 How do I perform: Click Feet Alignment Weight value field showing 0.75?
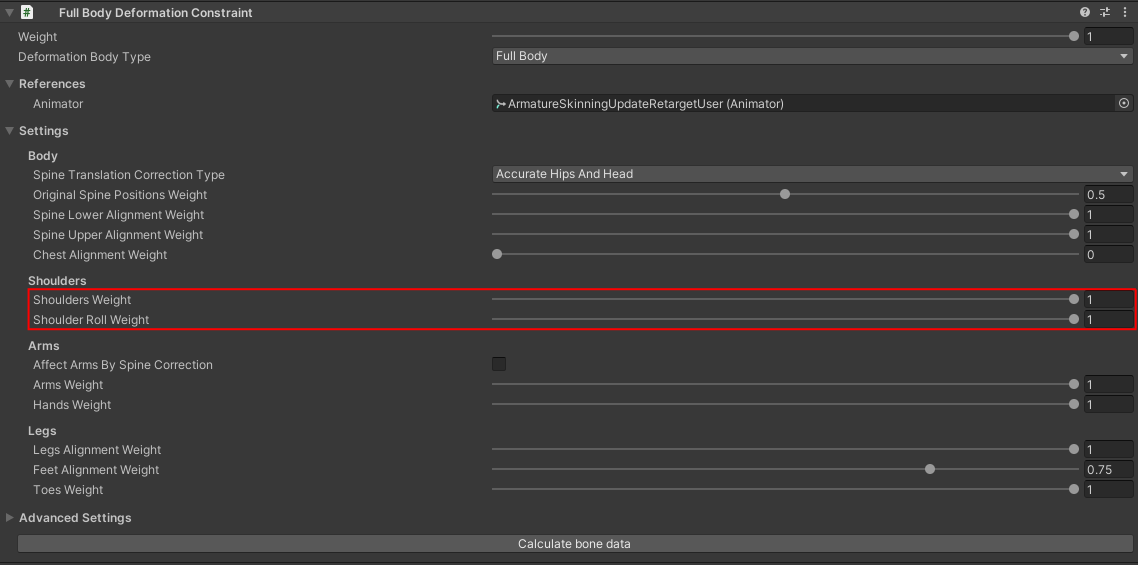1108,470
